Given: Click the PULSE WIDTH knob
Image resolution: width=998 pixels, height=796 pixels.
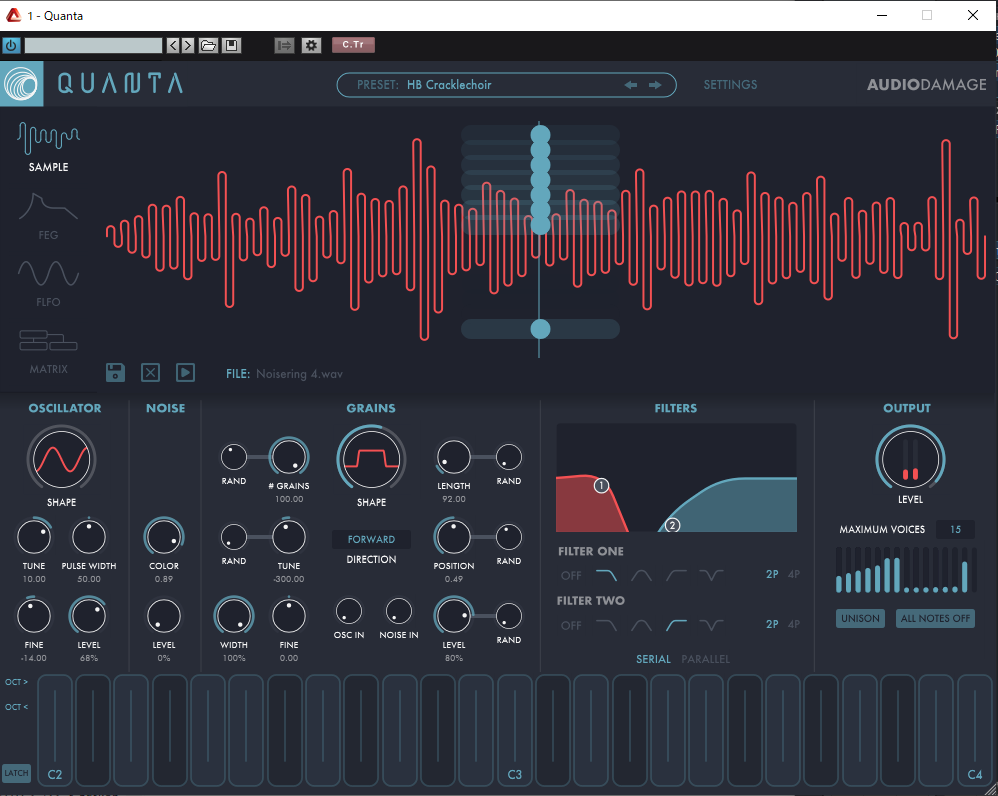Looking at the screenshot, I should tap(89, 537).
